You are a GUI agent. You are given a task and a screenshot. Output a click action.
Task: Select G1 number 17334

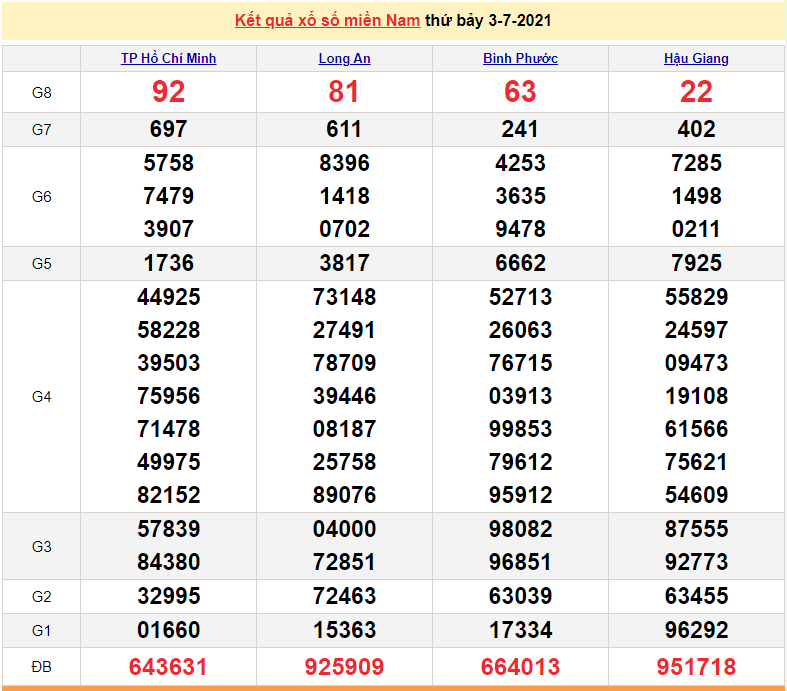pos(520,631)
